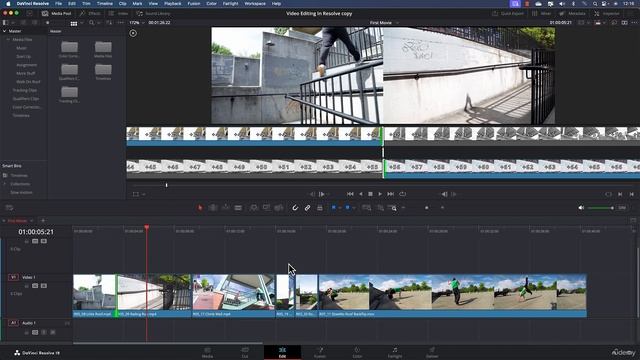This screenshot has height=360, width=640.
Task: Open the blue Marker color dropdown
Action: click(x=353, y=208)
